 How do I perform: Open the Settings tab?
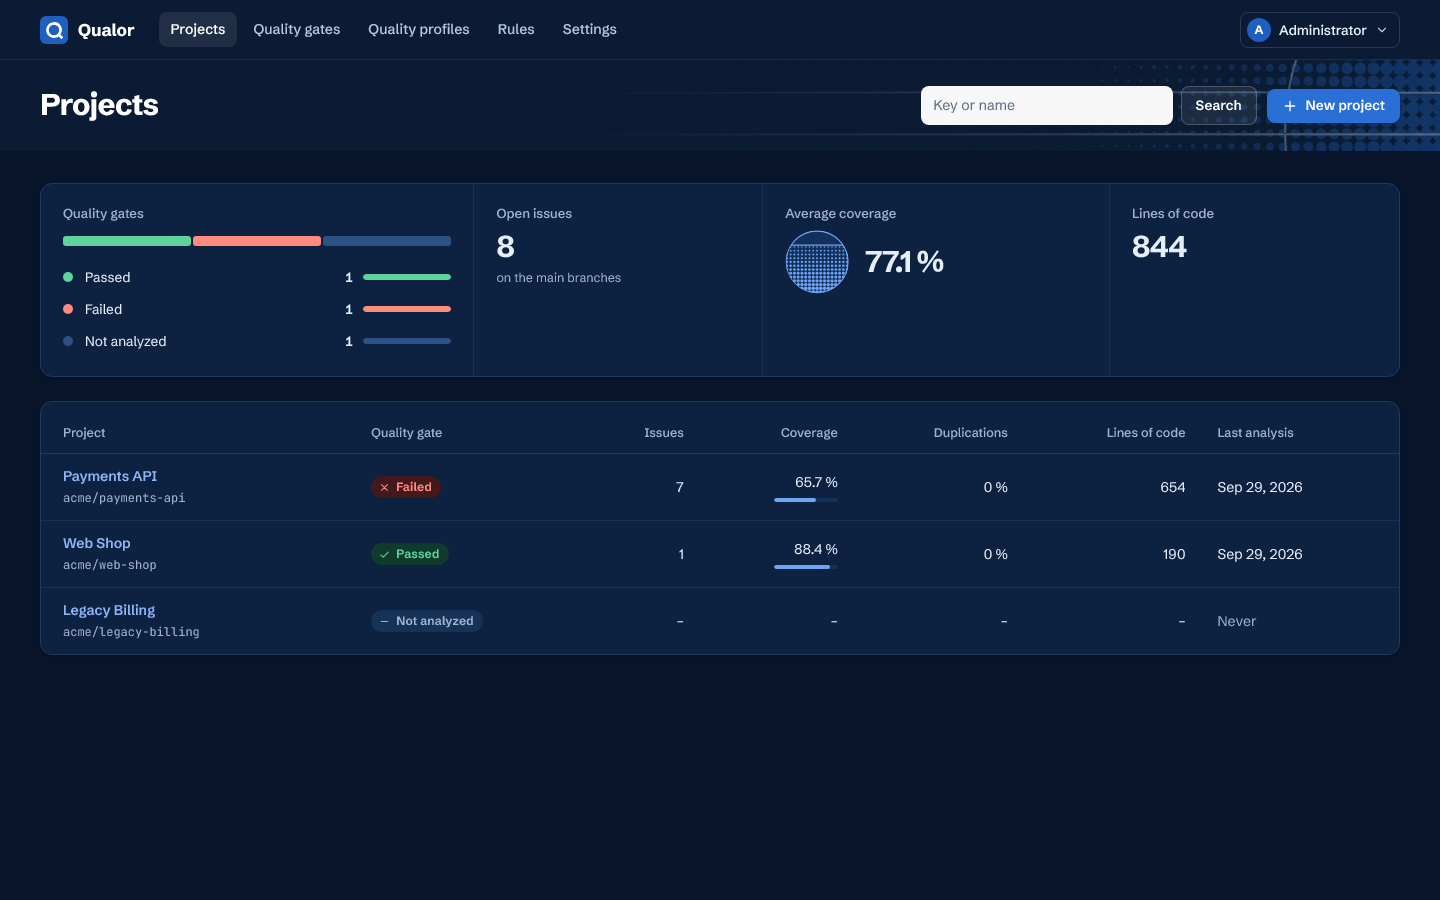pyautogui.click(x=590, y=29)
